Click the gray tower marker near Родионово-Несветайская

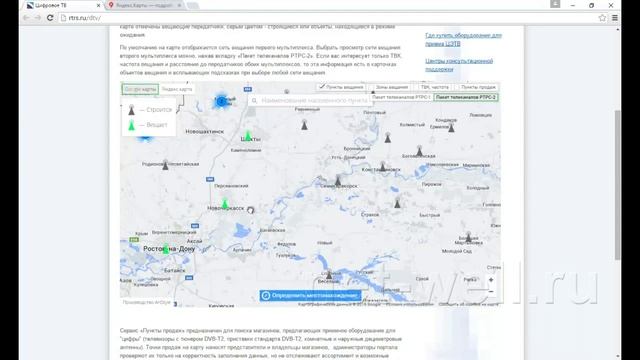[165, 164]
